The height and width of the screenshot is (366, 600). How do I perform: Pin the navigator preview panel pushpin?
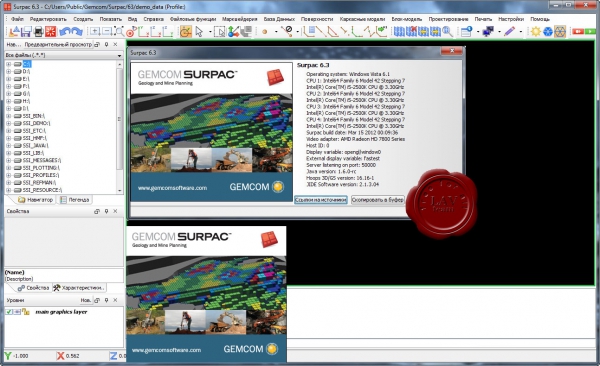[x=106, y=44]
